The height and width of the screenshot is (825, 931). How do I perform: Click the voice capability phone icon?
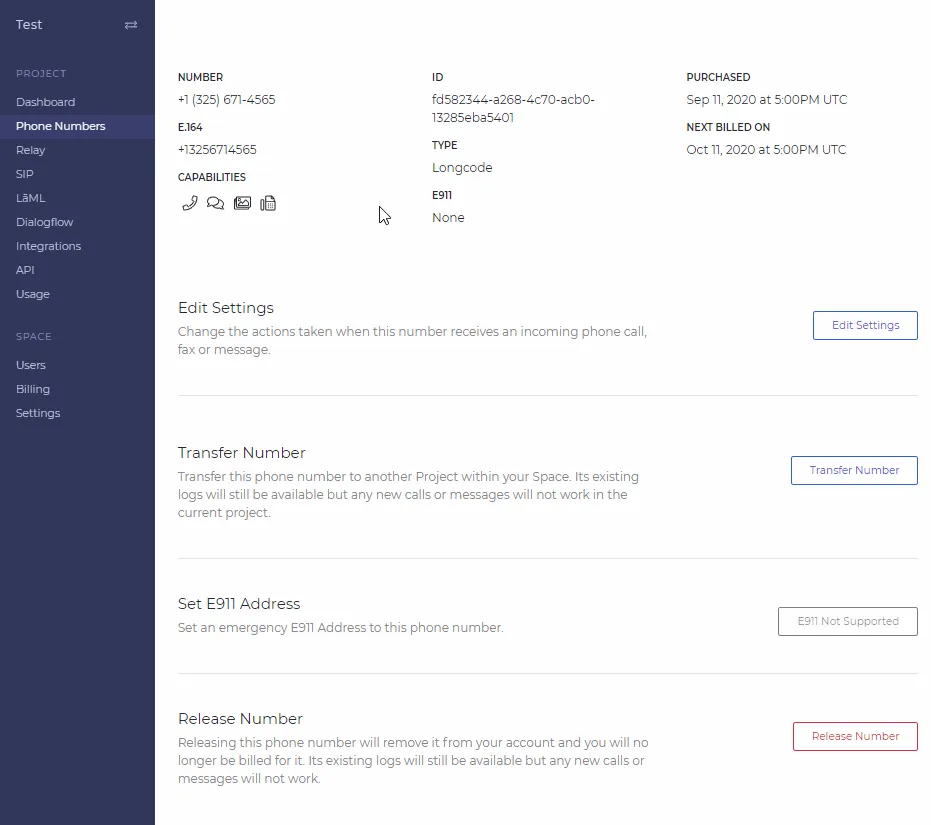[x=189, y=203]
